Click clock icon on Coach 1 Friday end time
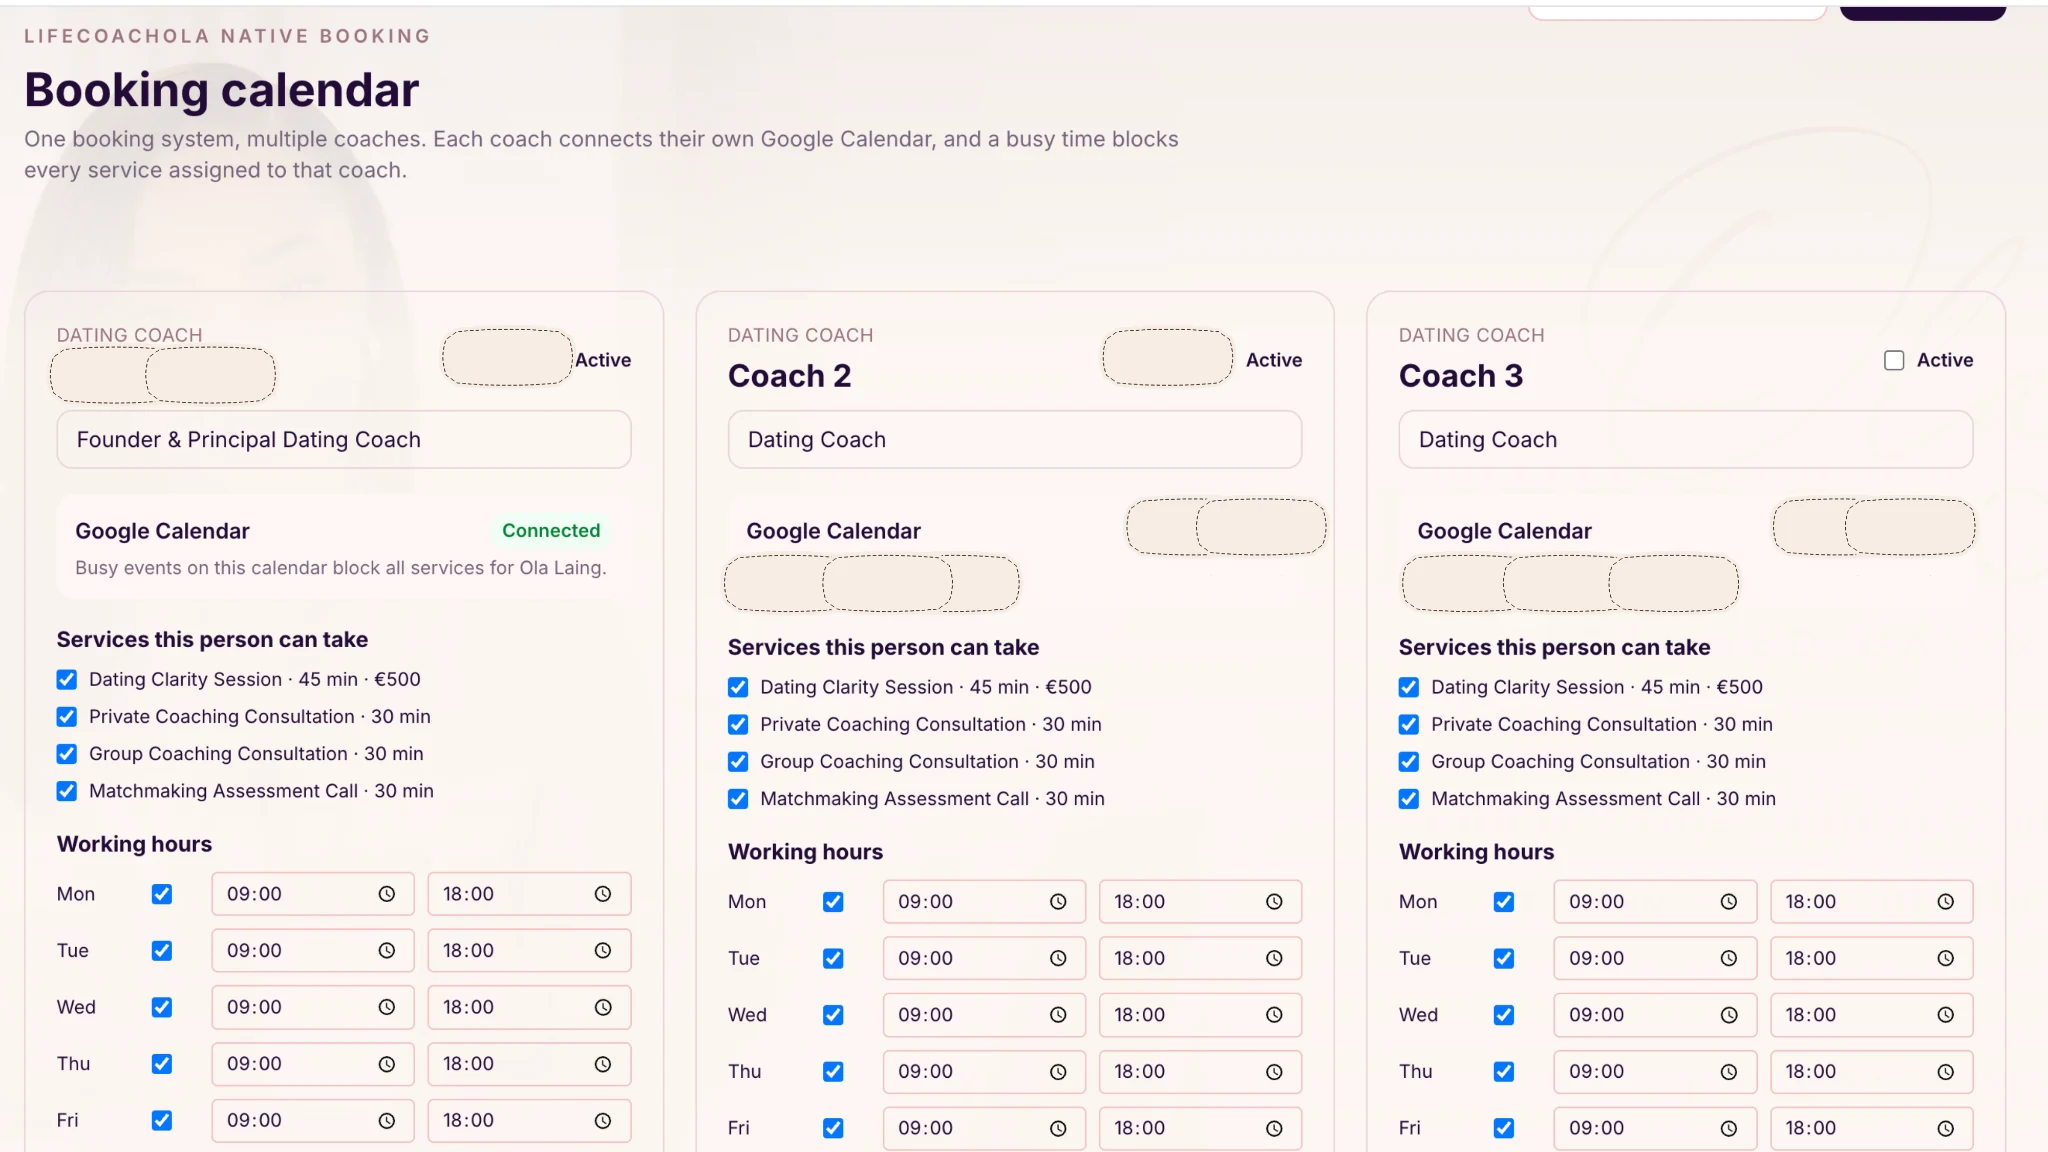The width and height of the screenshot is (2048, 1152). 603,1121
